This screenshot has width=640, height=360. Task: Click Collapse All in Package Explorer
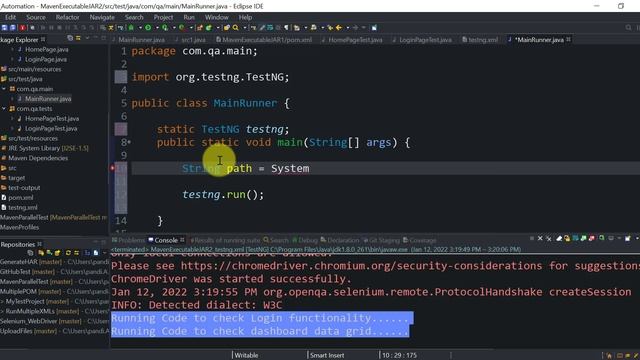[70, 38]
